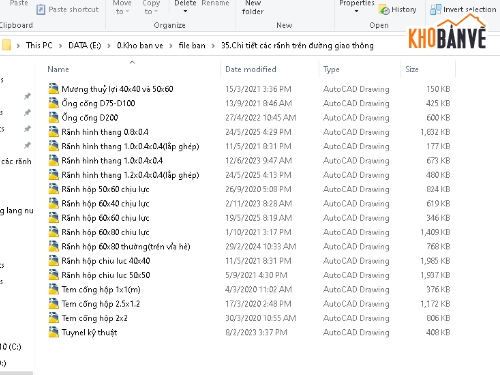This screenshot has width=500, height=375.
Task: Click the Paste shortcut icon
Action: (x=41, y=9)
